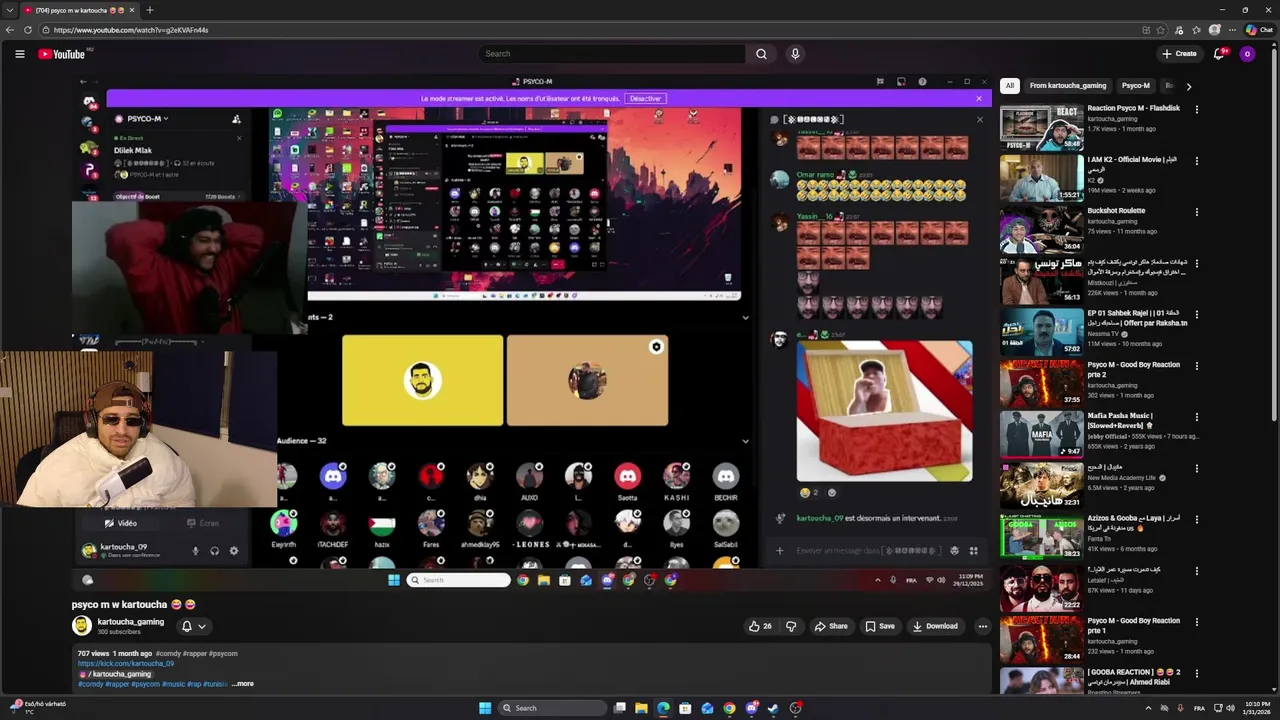This screenshot has width=1280, height=720.
Task: Switch input language FRA in tray
Action: 1199,708
